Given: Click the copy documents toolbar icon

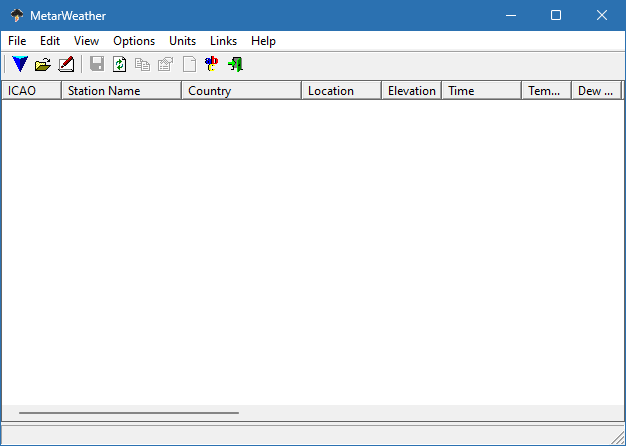Looking at the screenshot, I should click(x=143, y=65).
